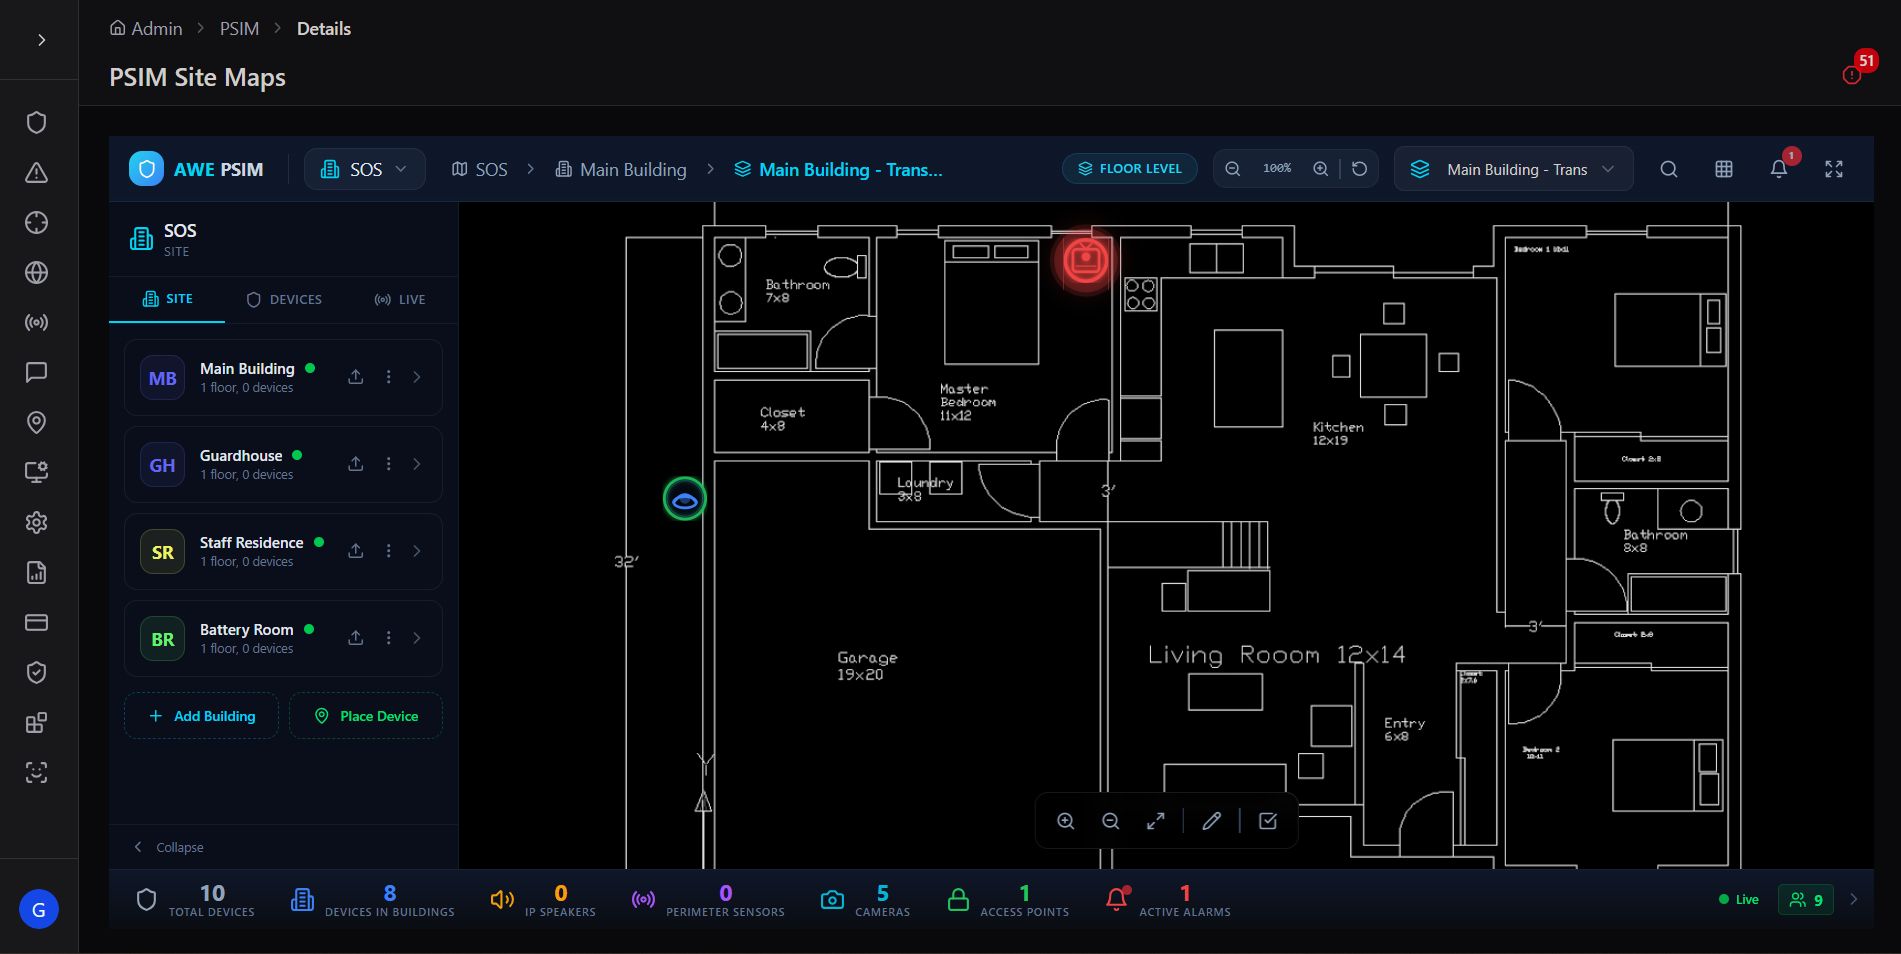The image size is (1901, 954).
Task: Enable edit mode with the pencil icon
Action: coord(1212,821)
